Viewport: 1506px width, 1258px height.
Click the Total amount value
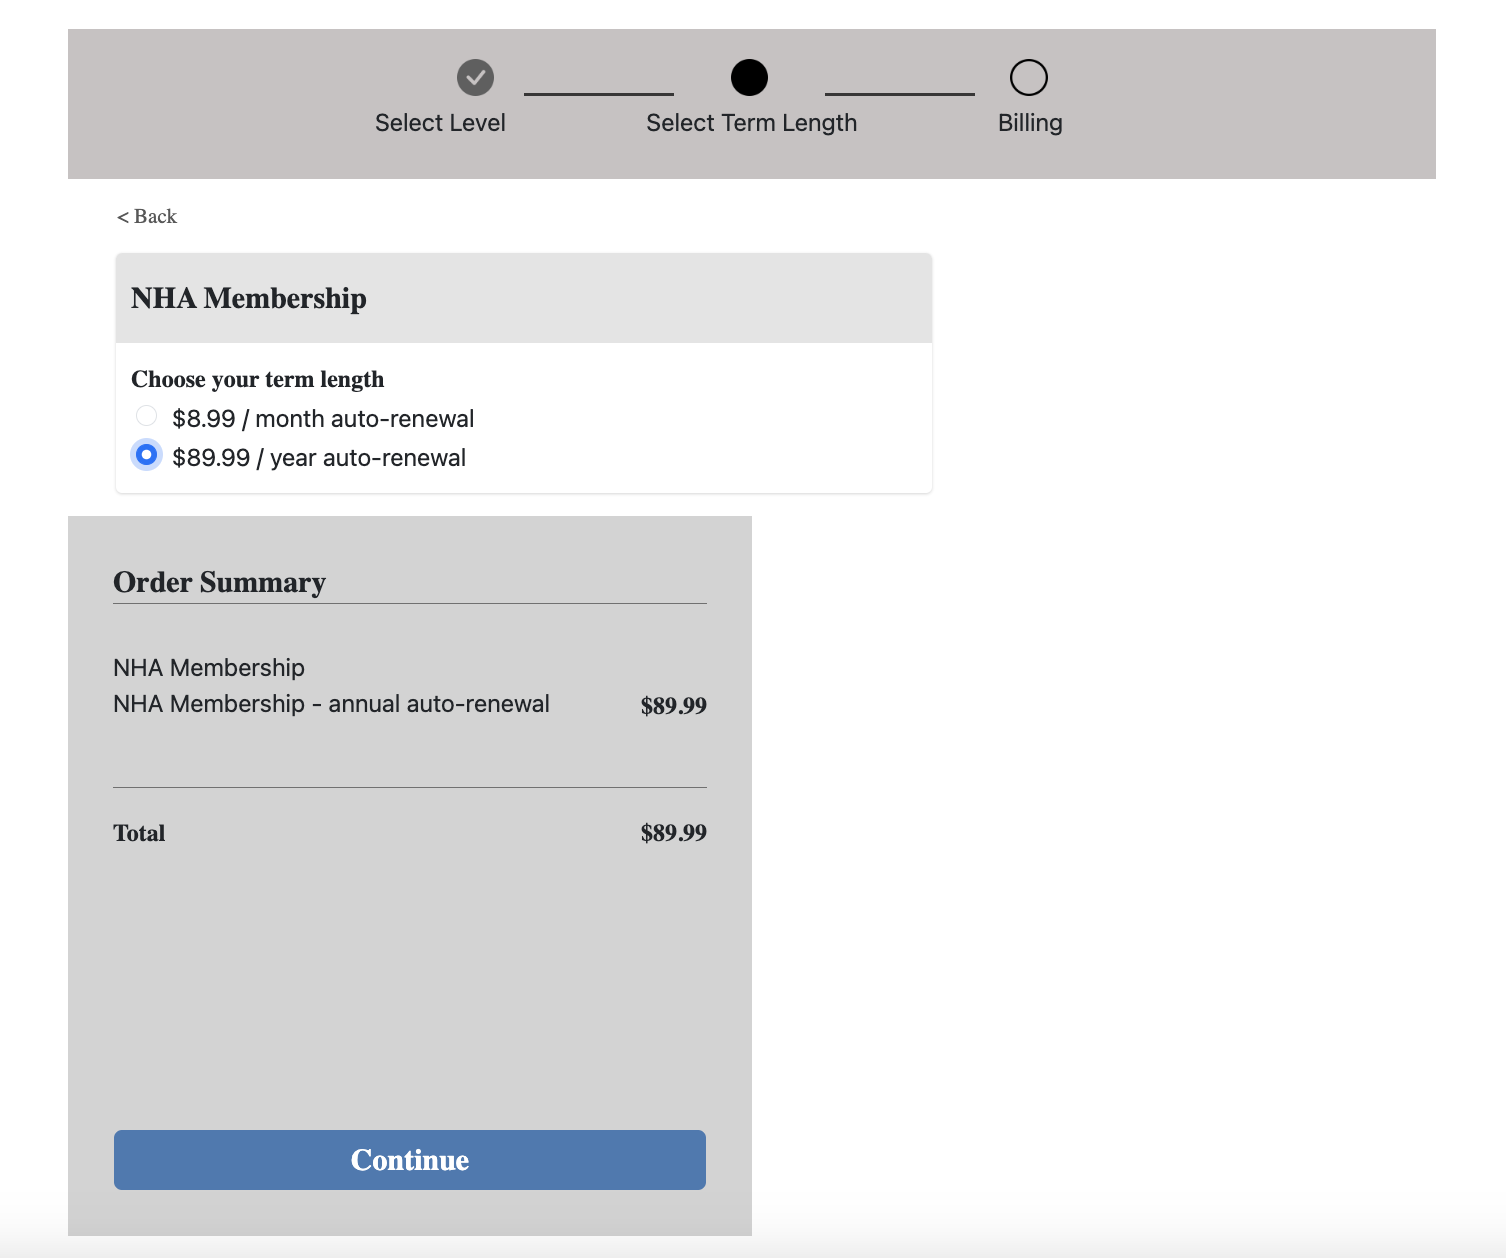673,833
